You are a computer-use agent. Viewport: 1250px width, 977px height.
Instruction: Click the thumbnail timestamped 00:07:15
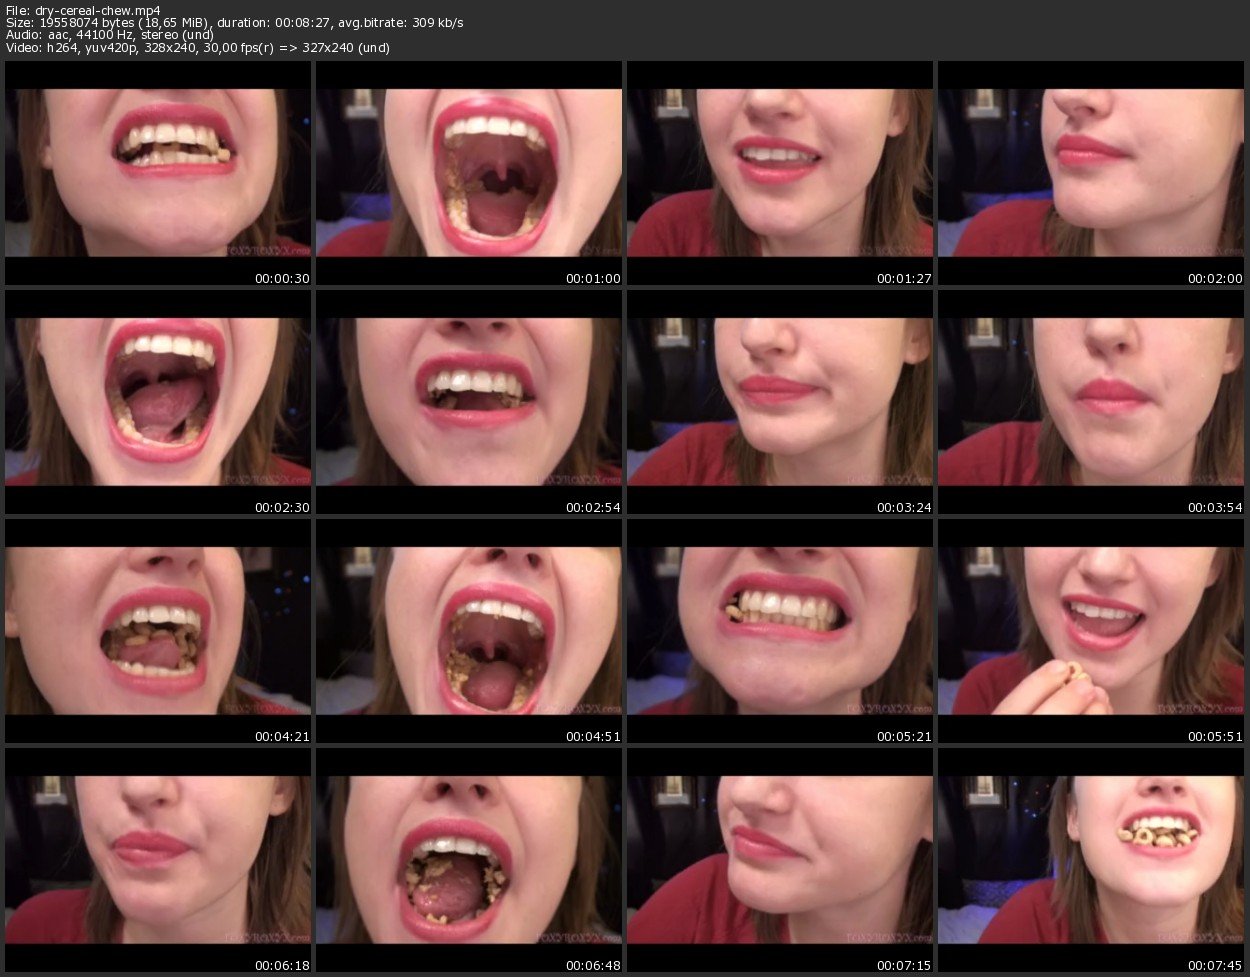tap(780, 859)
